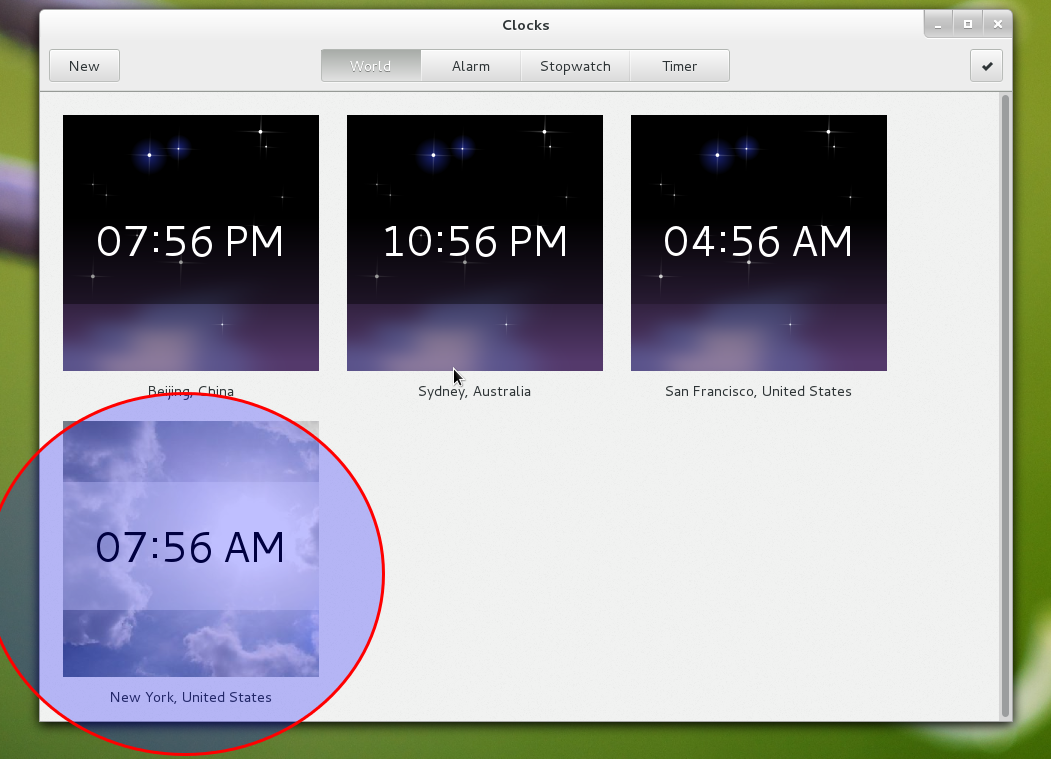1051x759 pixels.
Task: Click the "San Francisco, United States" caption
Action: click(x=759, y=392)
